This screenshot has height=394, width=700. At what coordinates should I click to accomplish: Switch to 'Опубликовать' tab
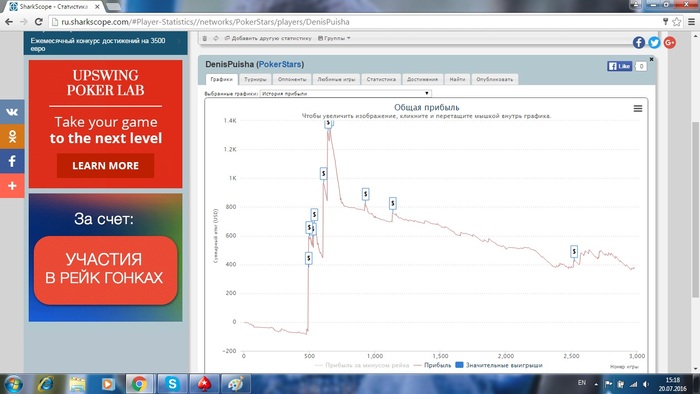(x=495, y=79)
